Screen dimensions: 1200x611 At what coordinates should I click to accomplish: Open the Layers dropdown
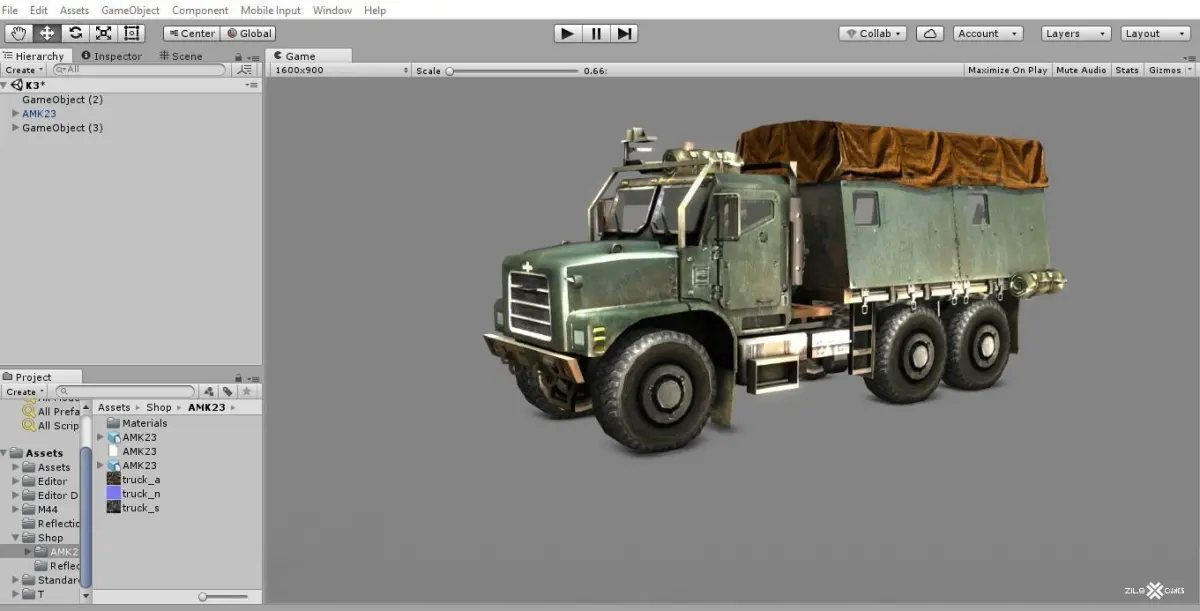point(1076,33)
